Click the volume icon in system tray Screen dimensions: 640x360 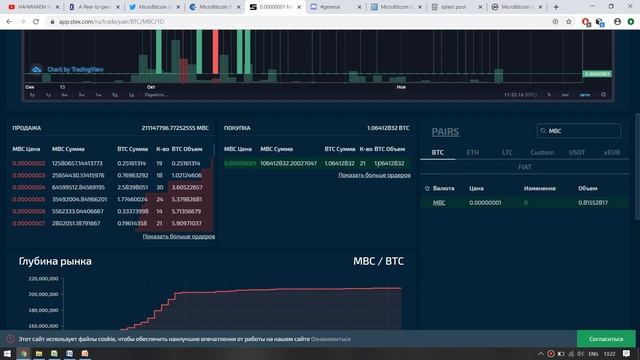coord(580,353)
